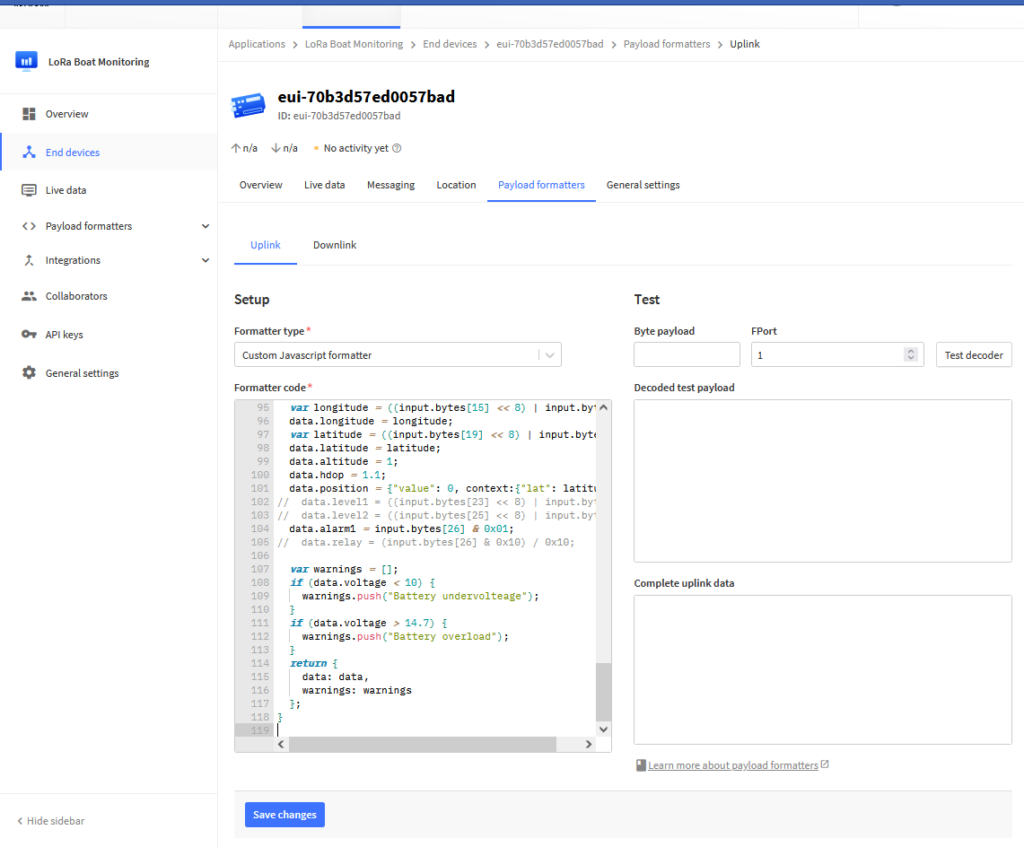Expand the Integrations sidebar chevron
This screenshot has height=847, width=1024.
click(205, 260)
